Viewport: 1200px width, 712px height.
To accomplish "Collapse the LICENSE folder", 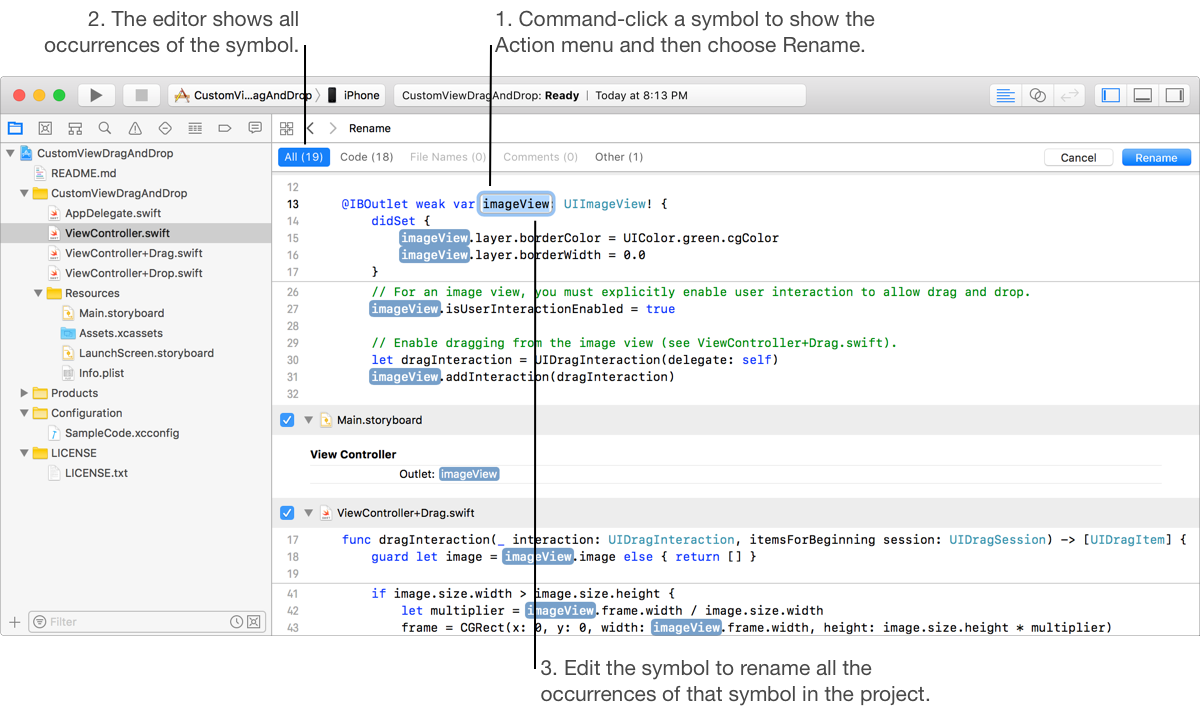I will pyautogui.click(x=24, y=453).
